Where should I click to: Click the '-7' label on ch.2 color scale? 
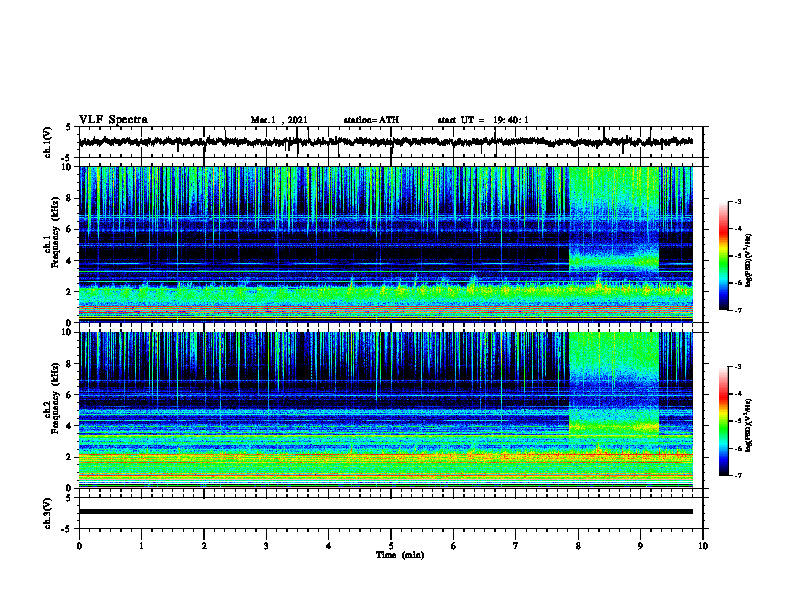coord(738,475)
